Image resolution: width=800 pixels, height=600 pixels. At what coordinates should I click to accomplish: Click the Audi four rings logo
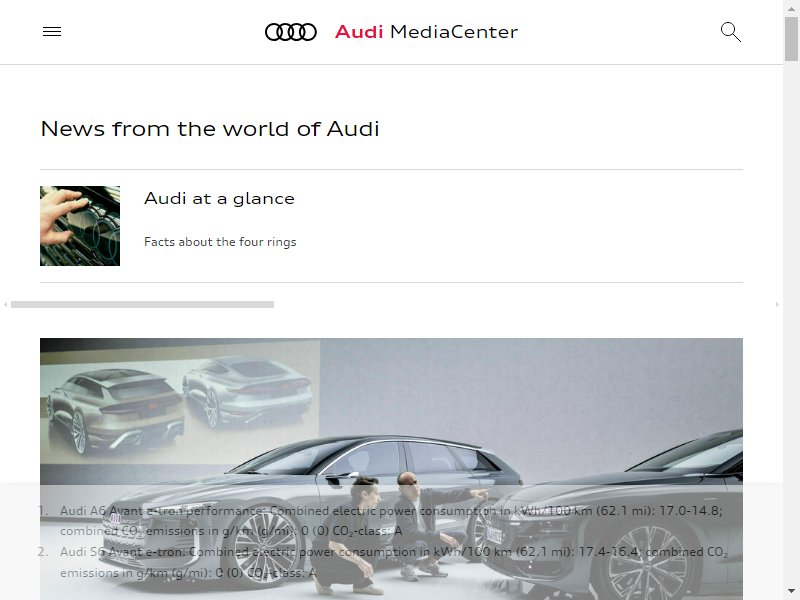pyautogui.click(x=291, y=32)
